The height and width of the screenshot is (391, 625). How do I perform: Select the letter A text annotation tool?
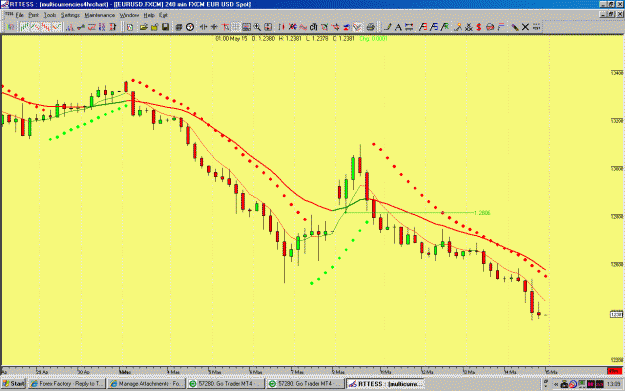(x=398, y=27)
